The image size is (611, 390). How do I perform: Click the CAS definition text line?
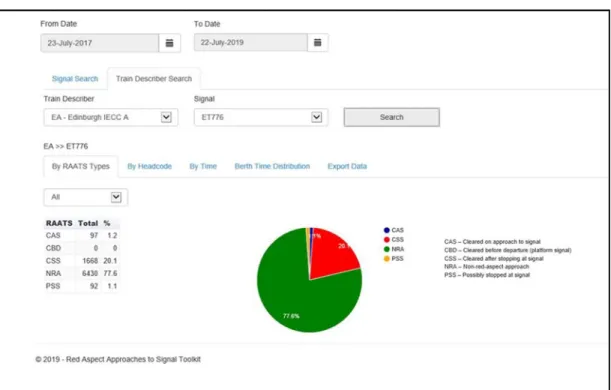click(492, 242)
